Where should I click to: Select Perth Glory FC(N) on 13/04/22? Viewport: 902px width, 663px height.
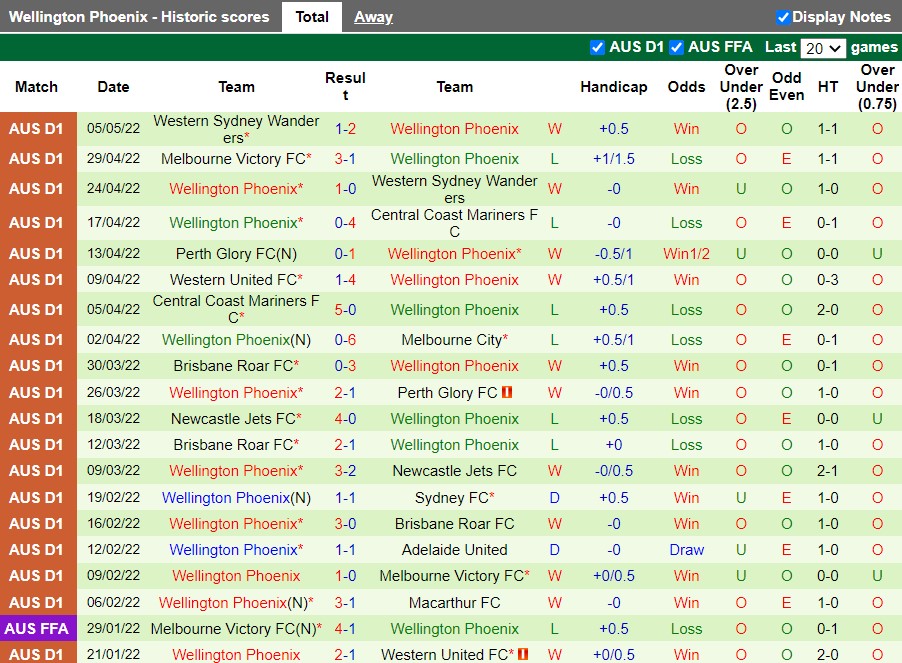coord(236,254)
